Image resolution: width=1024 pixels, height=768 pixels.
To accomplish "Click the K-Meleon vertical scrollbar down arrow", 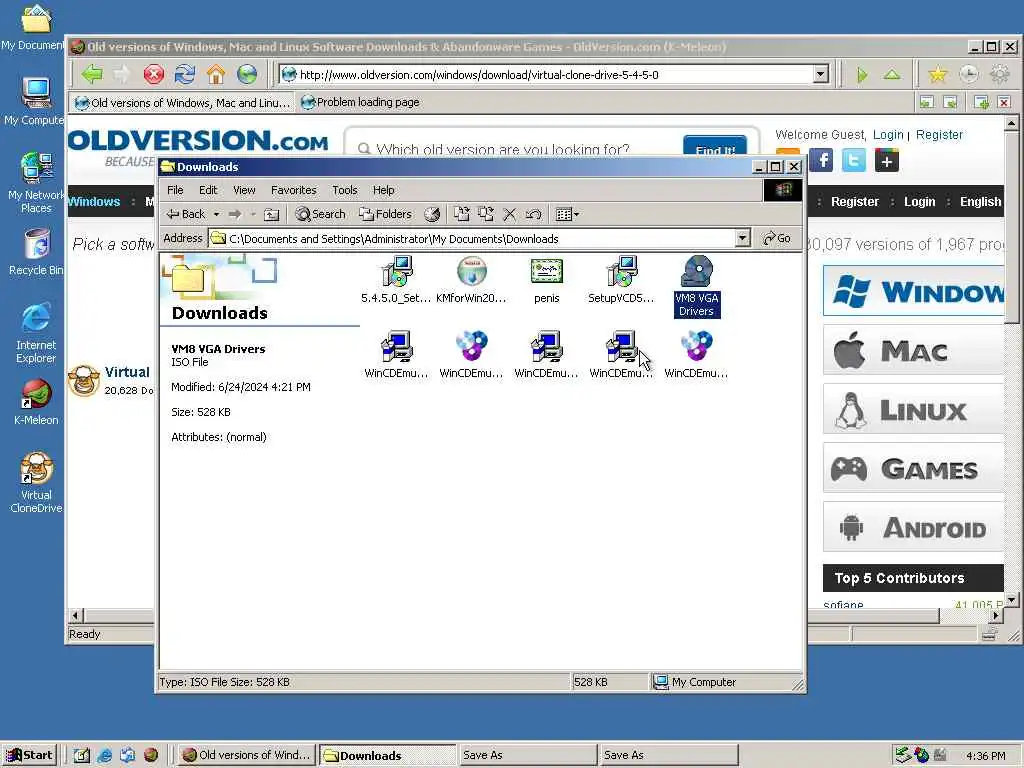I will [1011, 599].
